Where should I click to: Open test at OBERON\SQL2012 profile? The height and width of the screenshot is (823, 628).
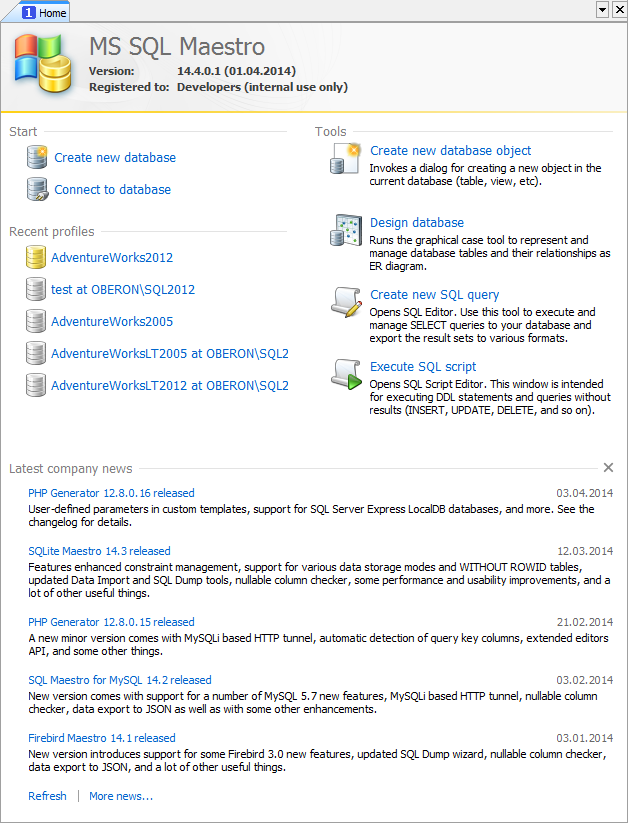point(123,290)
